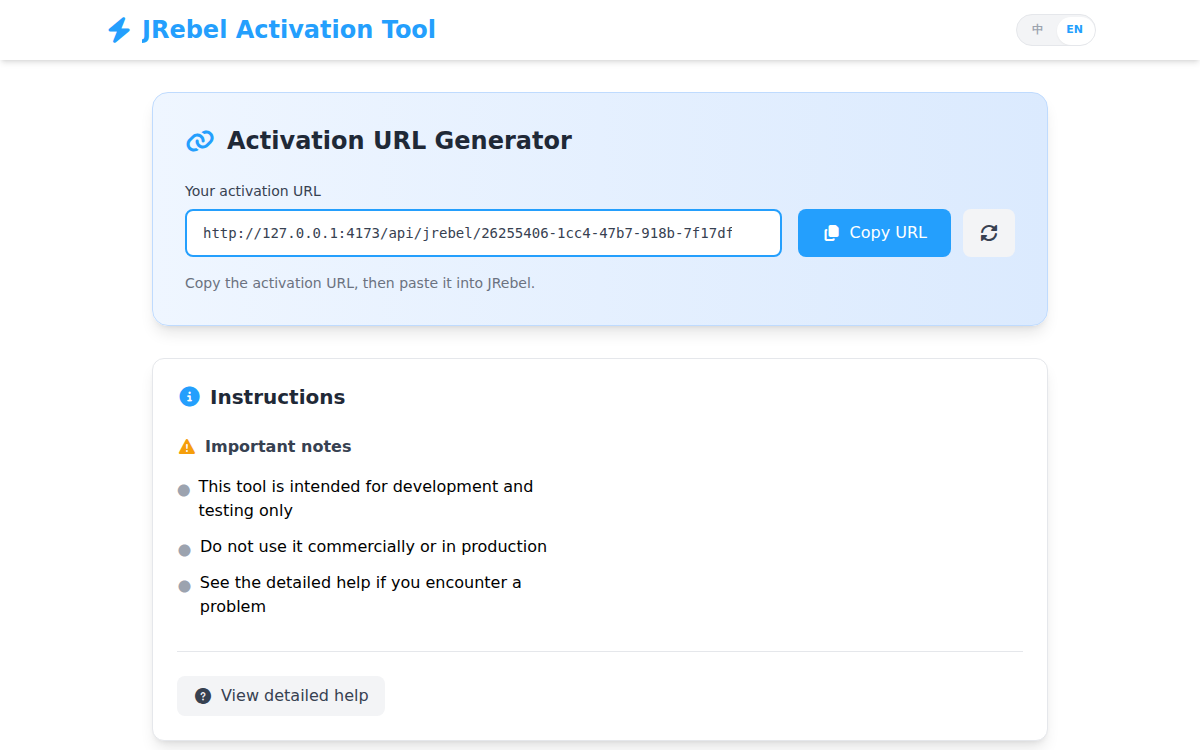Switch language to EN
This screenshot has width=1200, height=750.
pos(1074,30)
